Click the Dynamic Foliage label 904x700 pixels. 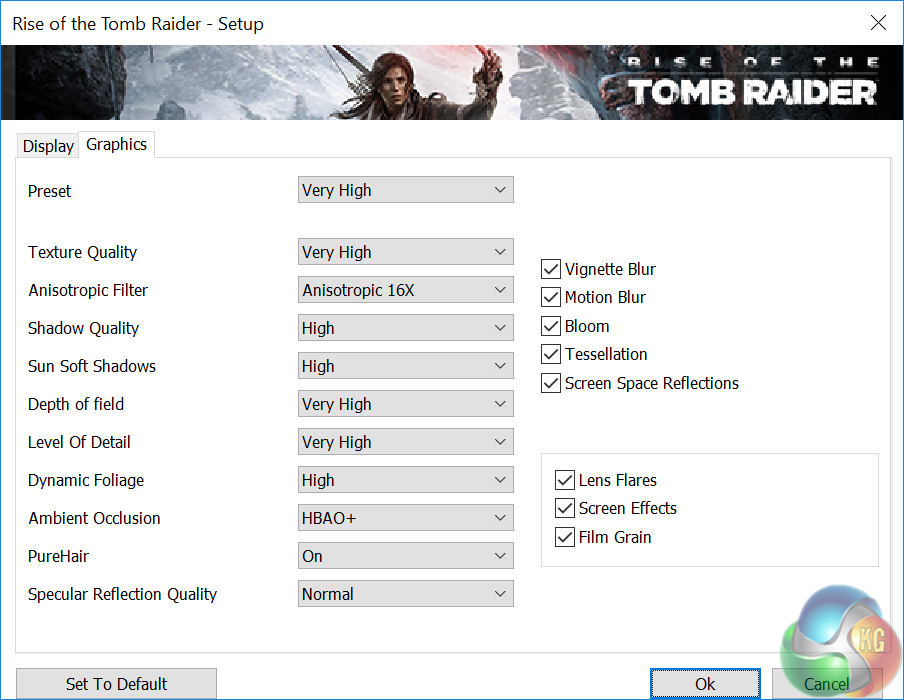coord(86,480)
